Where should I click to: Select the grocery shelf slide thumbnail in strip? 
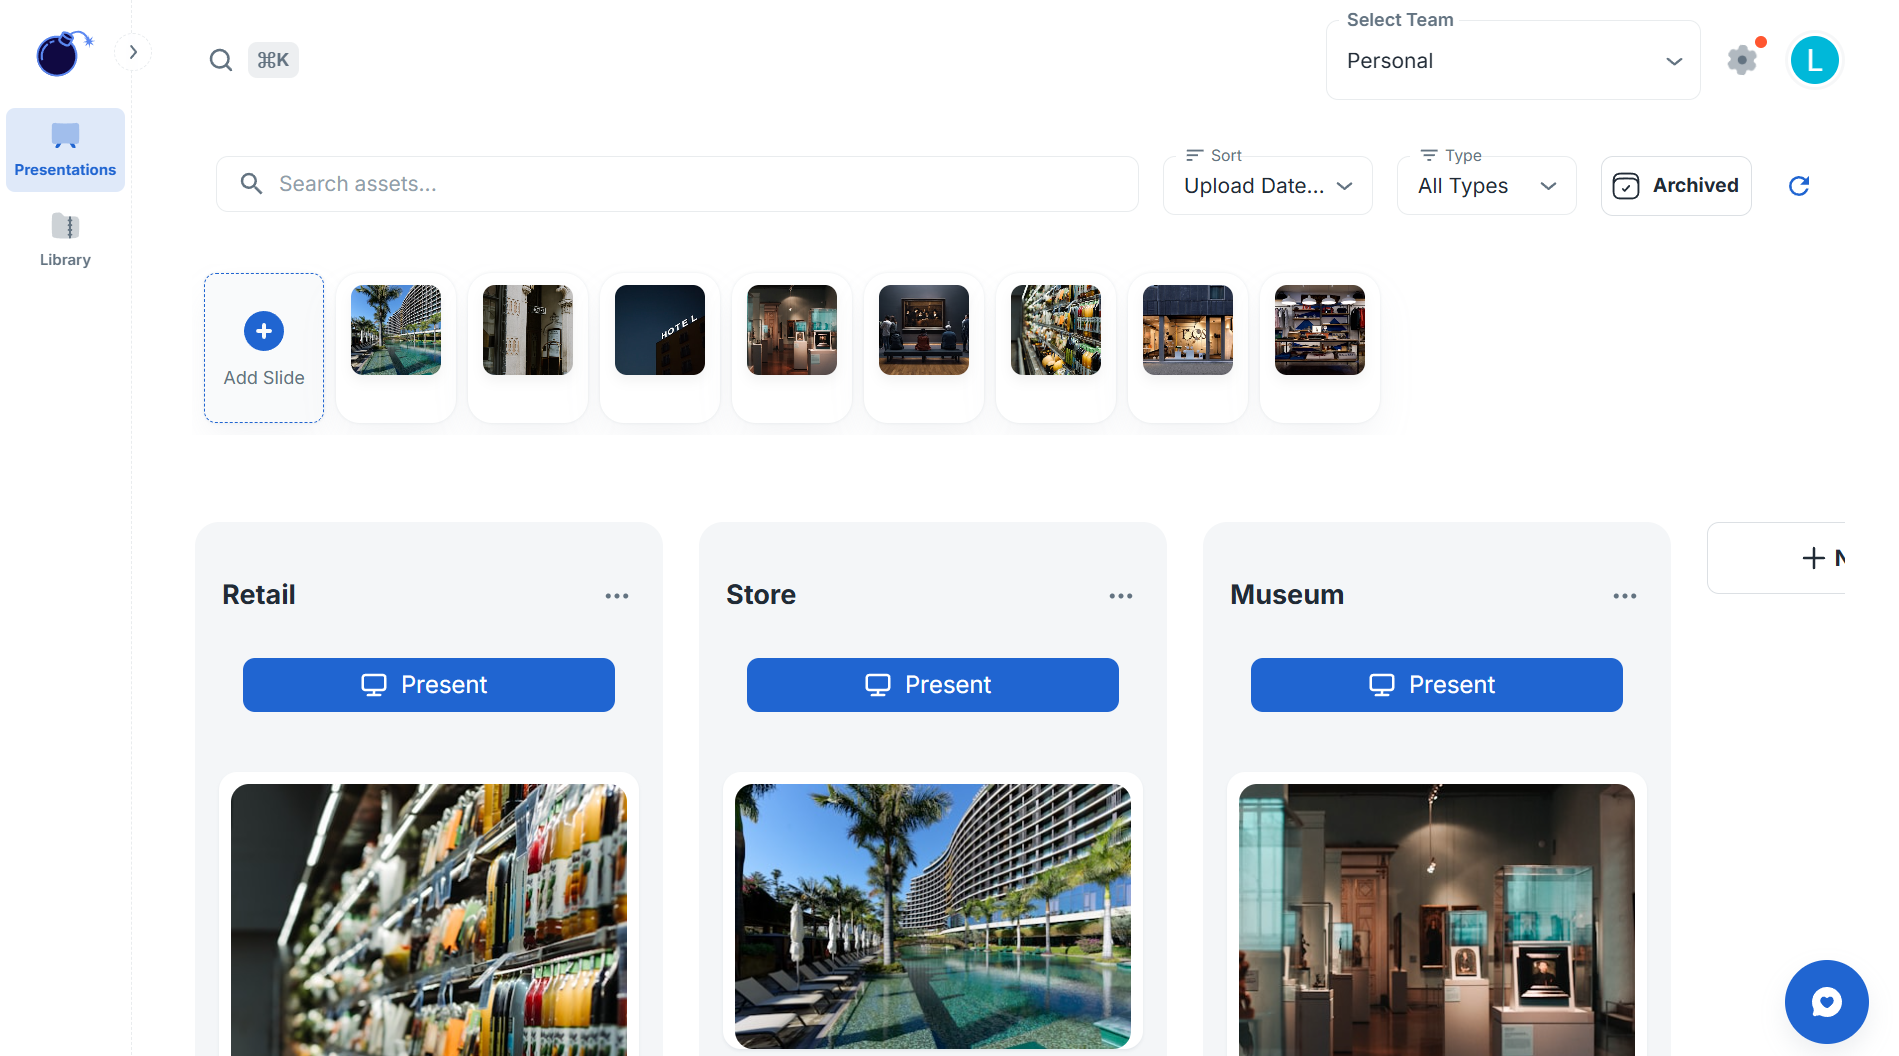coord(1056,330)
